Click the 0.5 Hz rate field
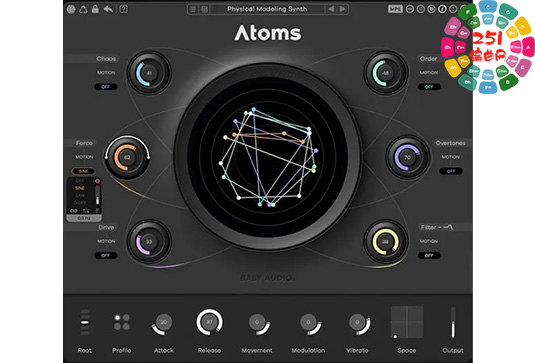The height and width of the screenshot is (363, 535). [84, 218]
